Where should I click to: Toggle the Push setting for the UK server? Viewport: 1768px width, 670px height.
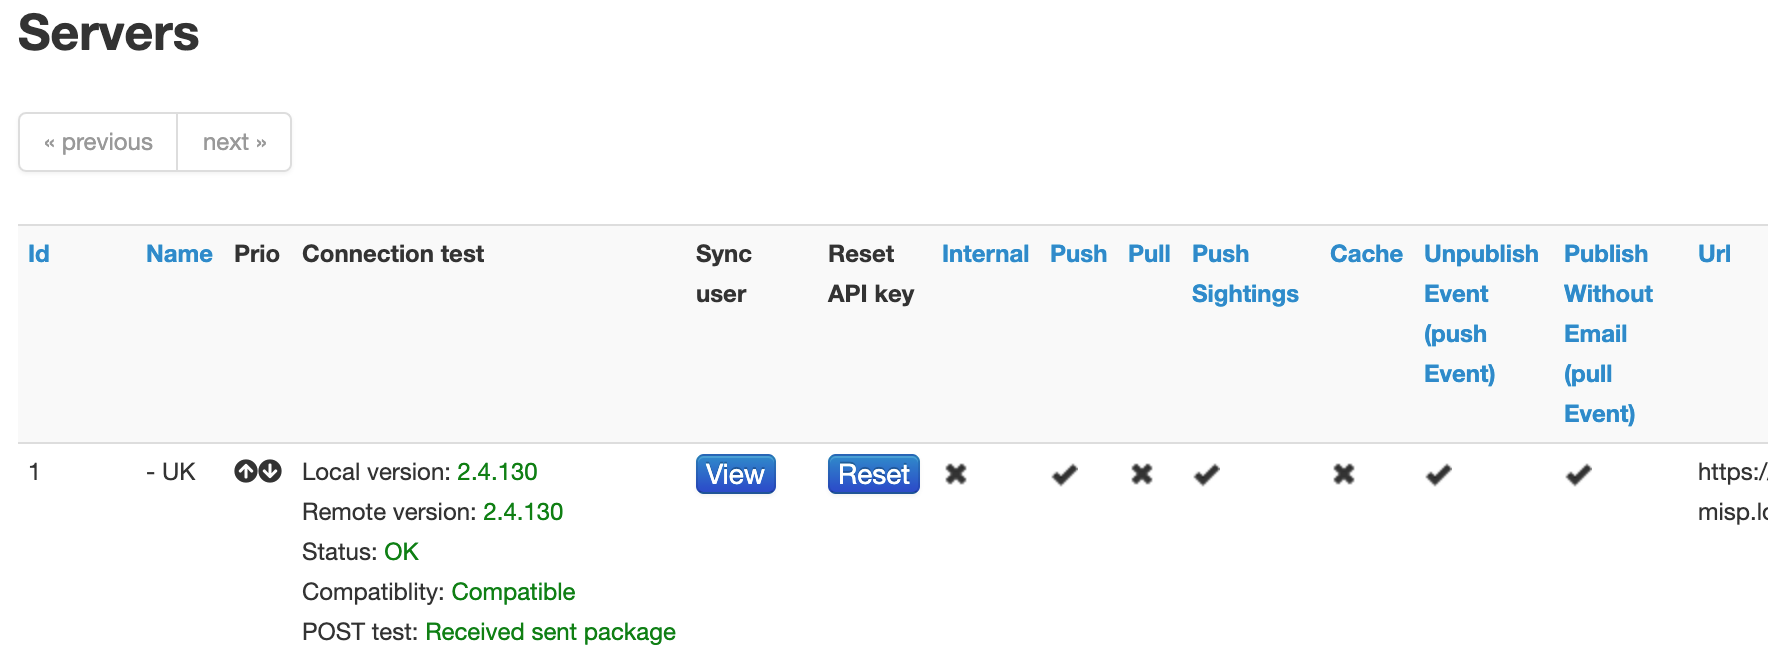[x=1065, y=474]
